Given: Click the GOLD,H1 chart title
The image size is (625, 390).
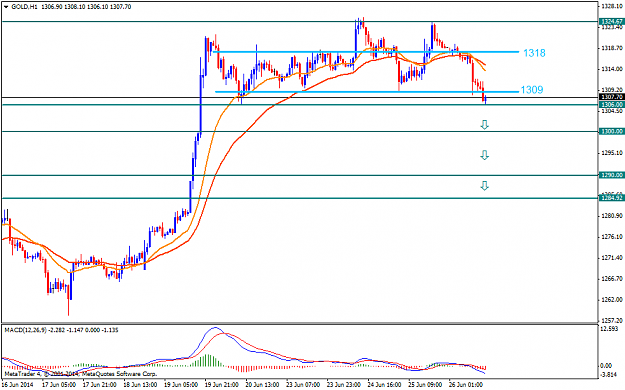Looking at the screenshot, I should point(24,7).
